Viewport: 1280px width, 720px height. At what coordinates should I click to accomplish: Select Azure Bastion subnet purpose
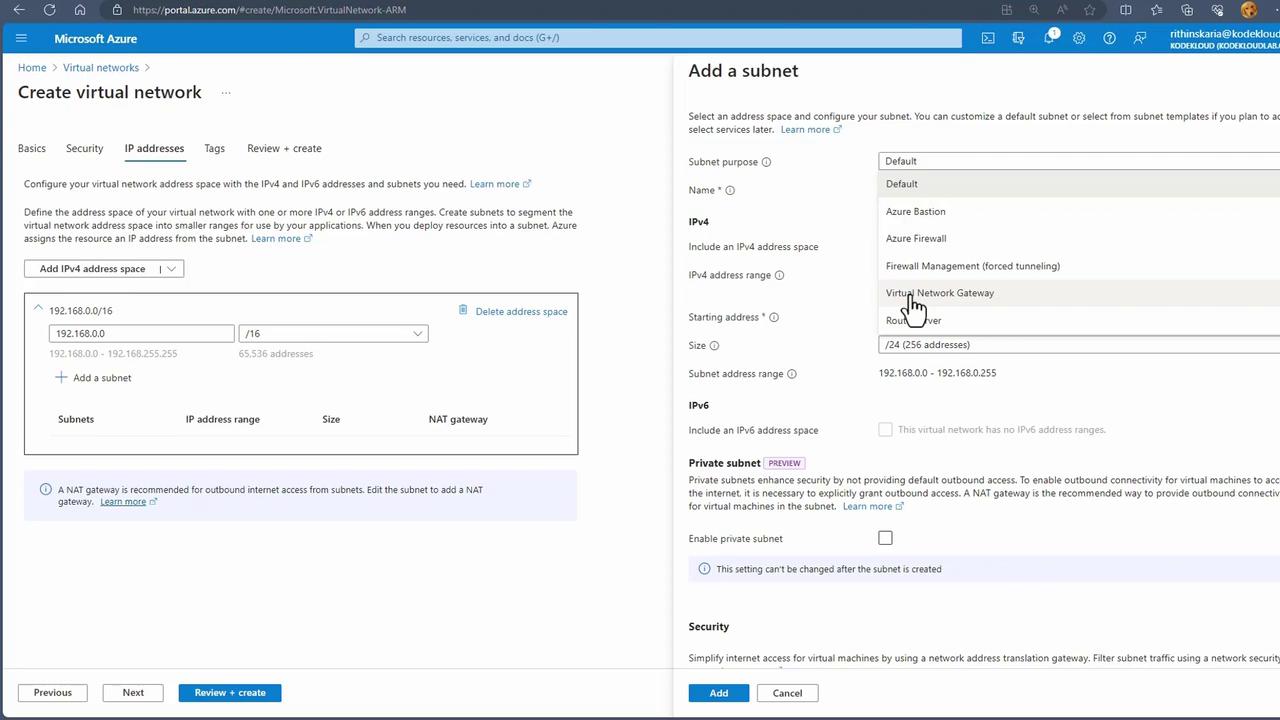[x=1079, y=211]
